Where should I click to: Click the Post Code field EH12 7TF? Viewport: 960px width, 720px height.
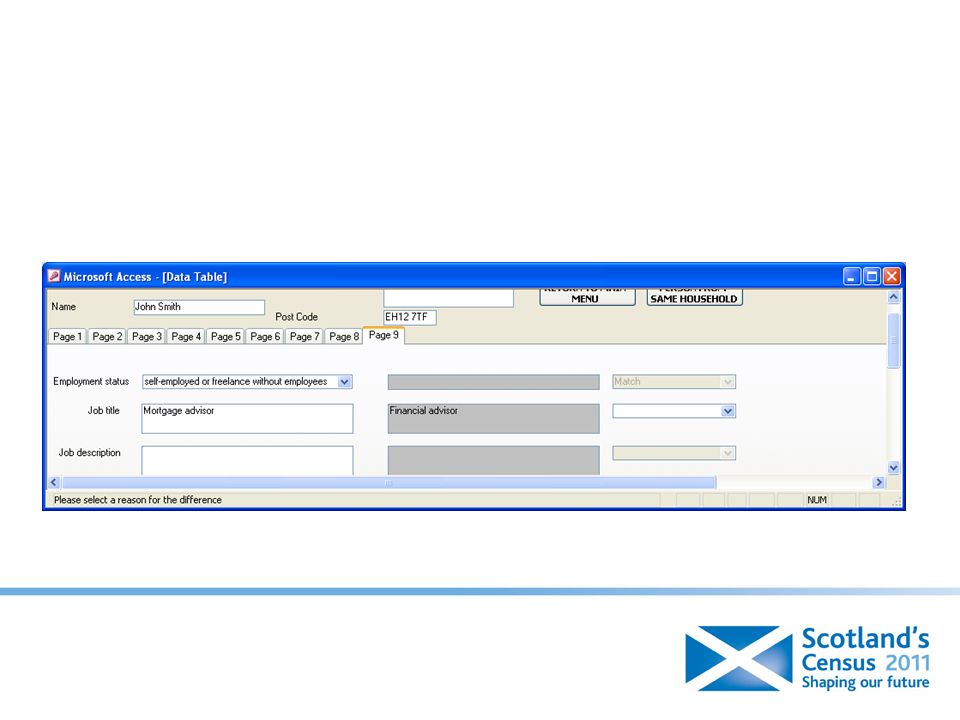pos(410,317)
